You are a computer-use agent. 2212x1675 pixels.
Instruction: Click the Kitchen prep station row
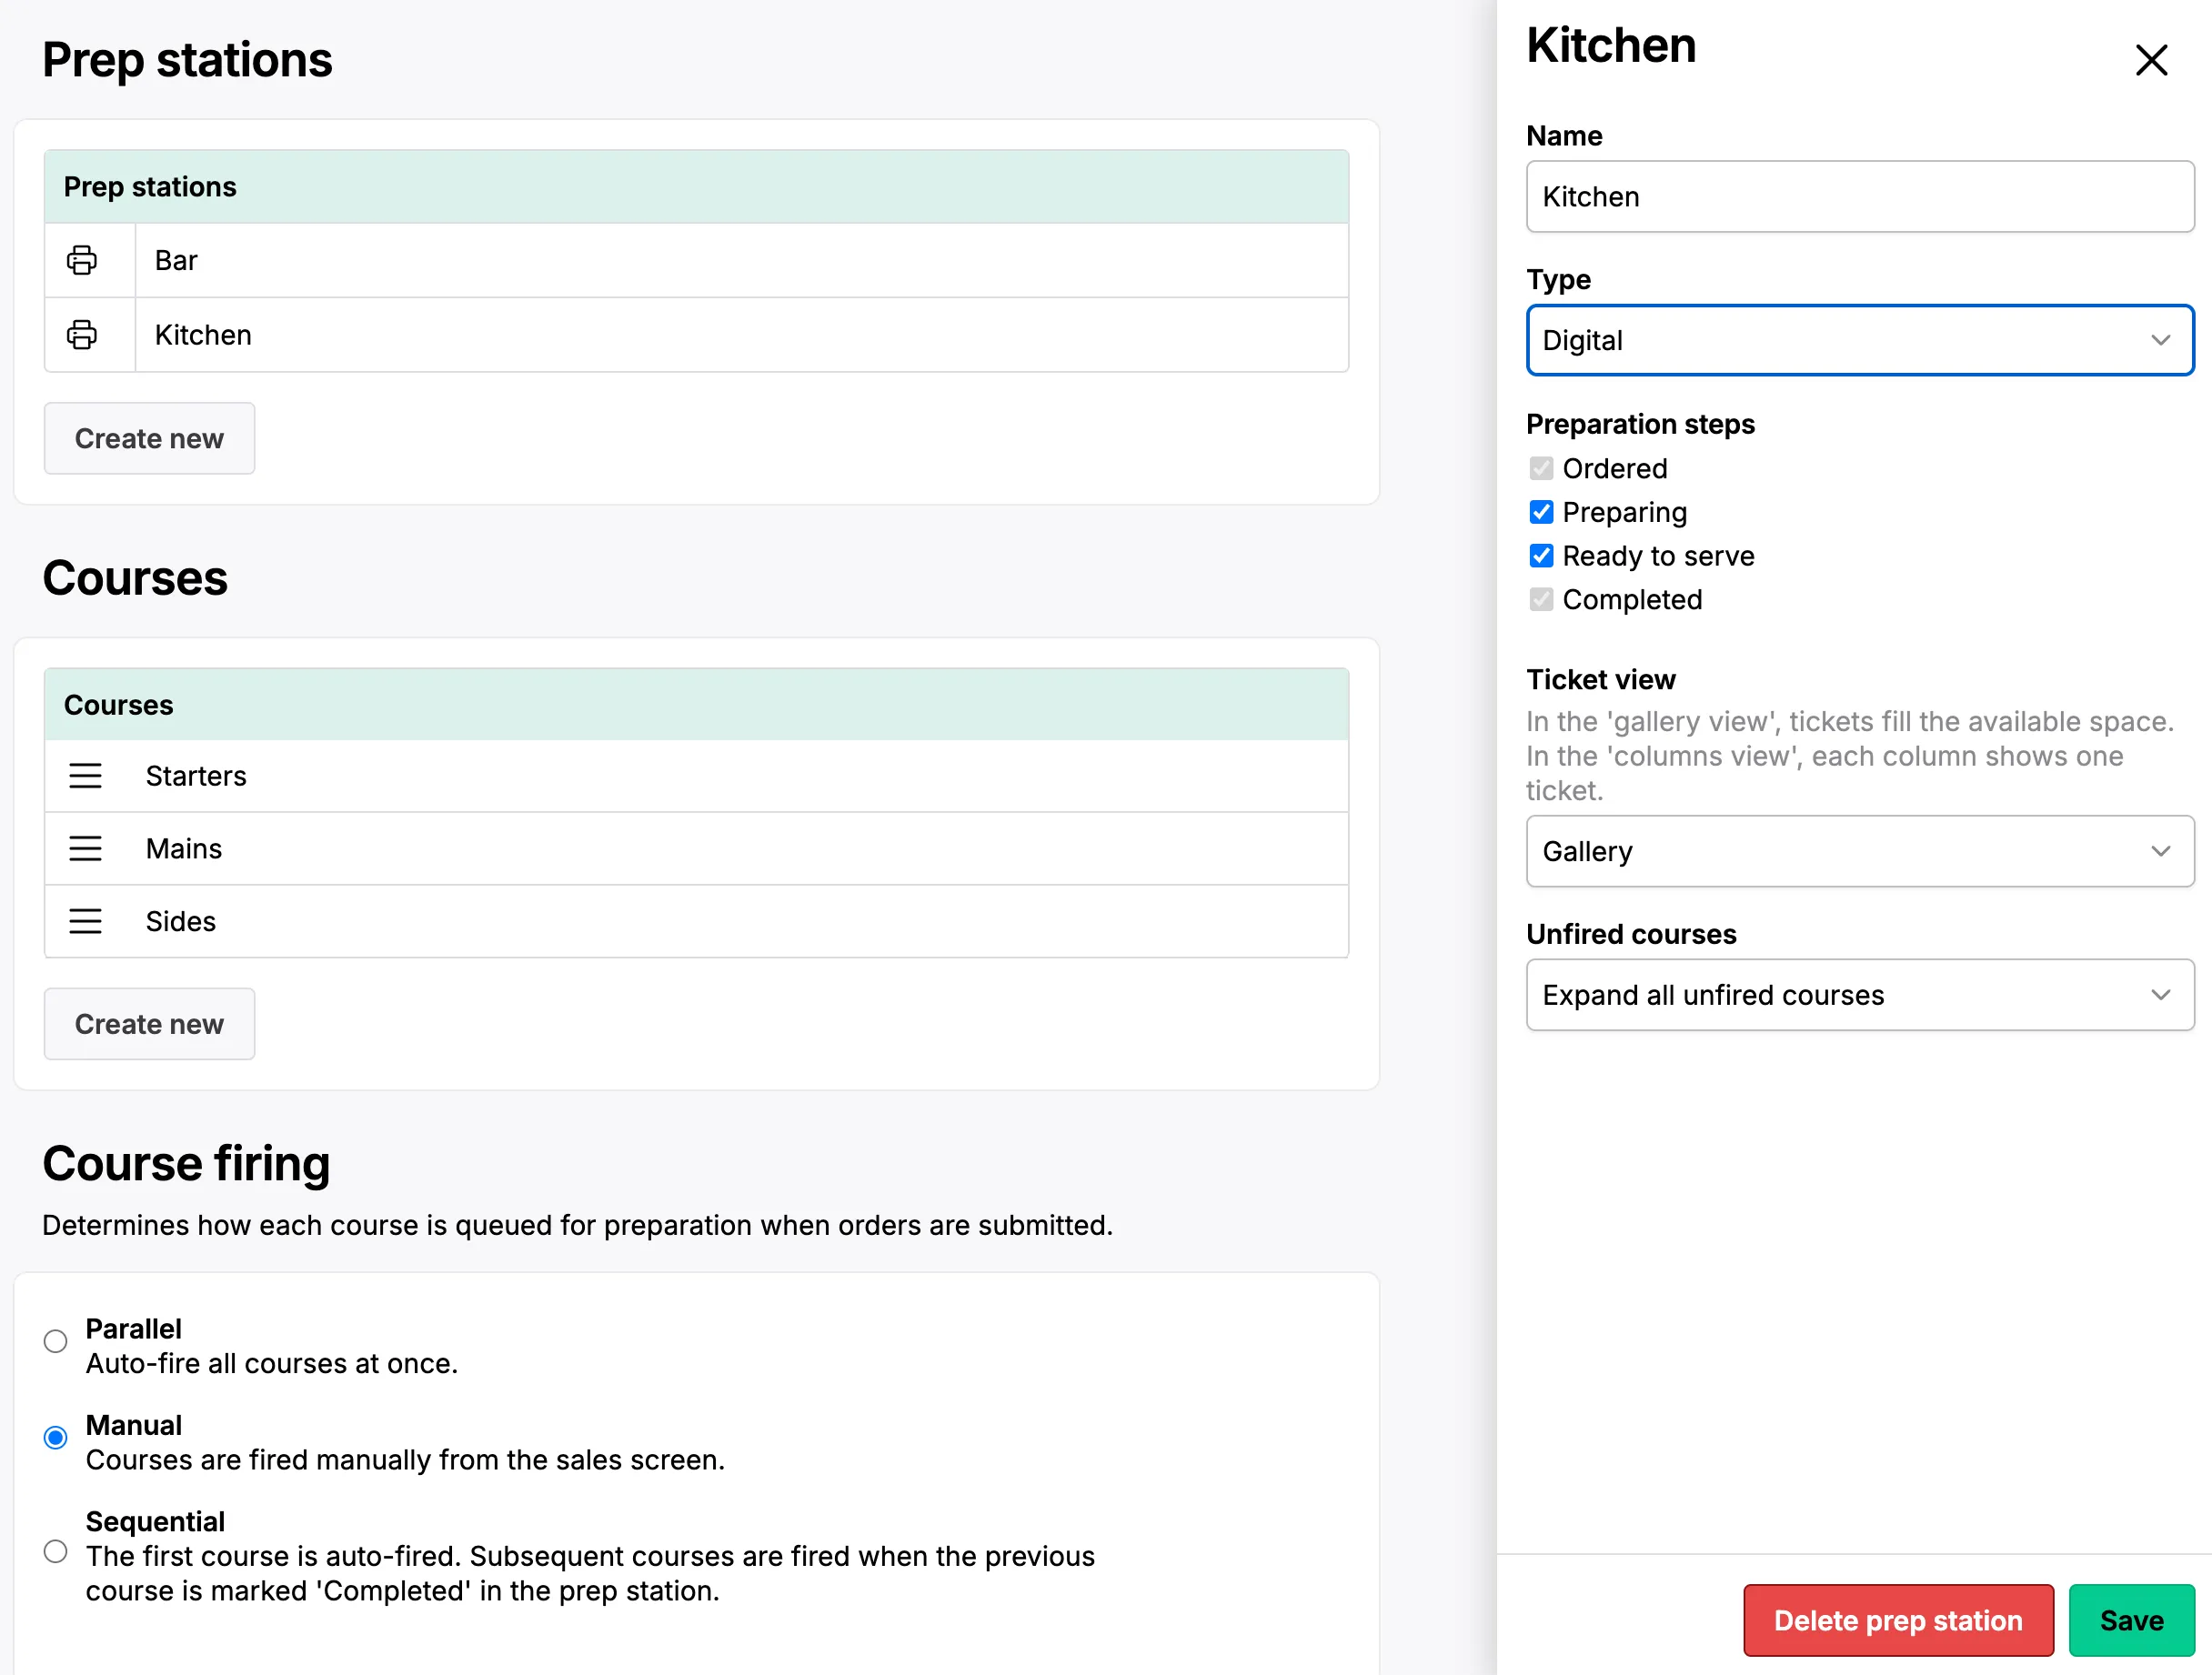pos(699,335)
